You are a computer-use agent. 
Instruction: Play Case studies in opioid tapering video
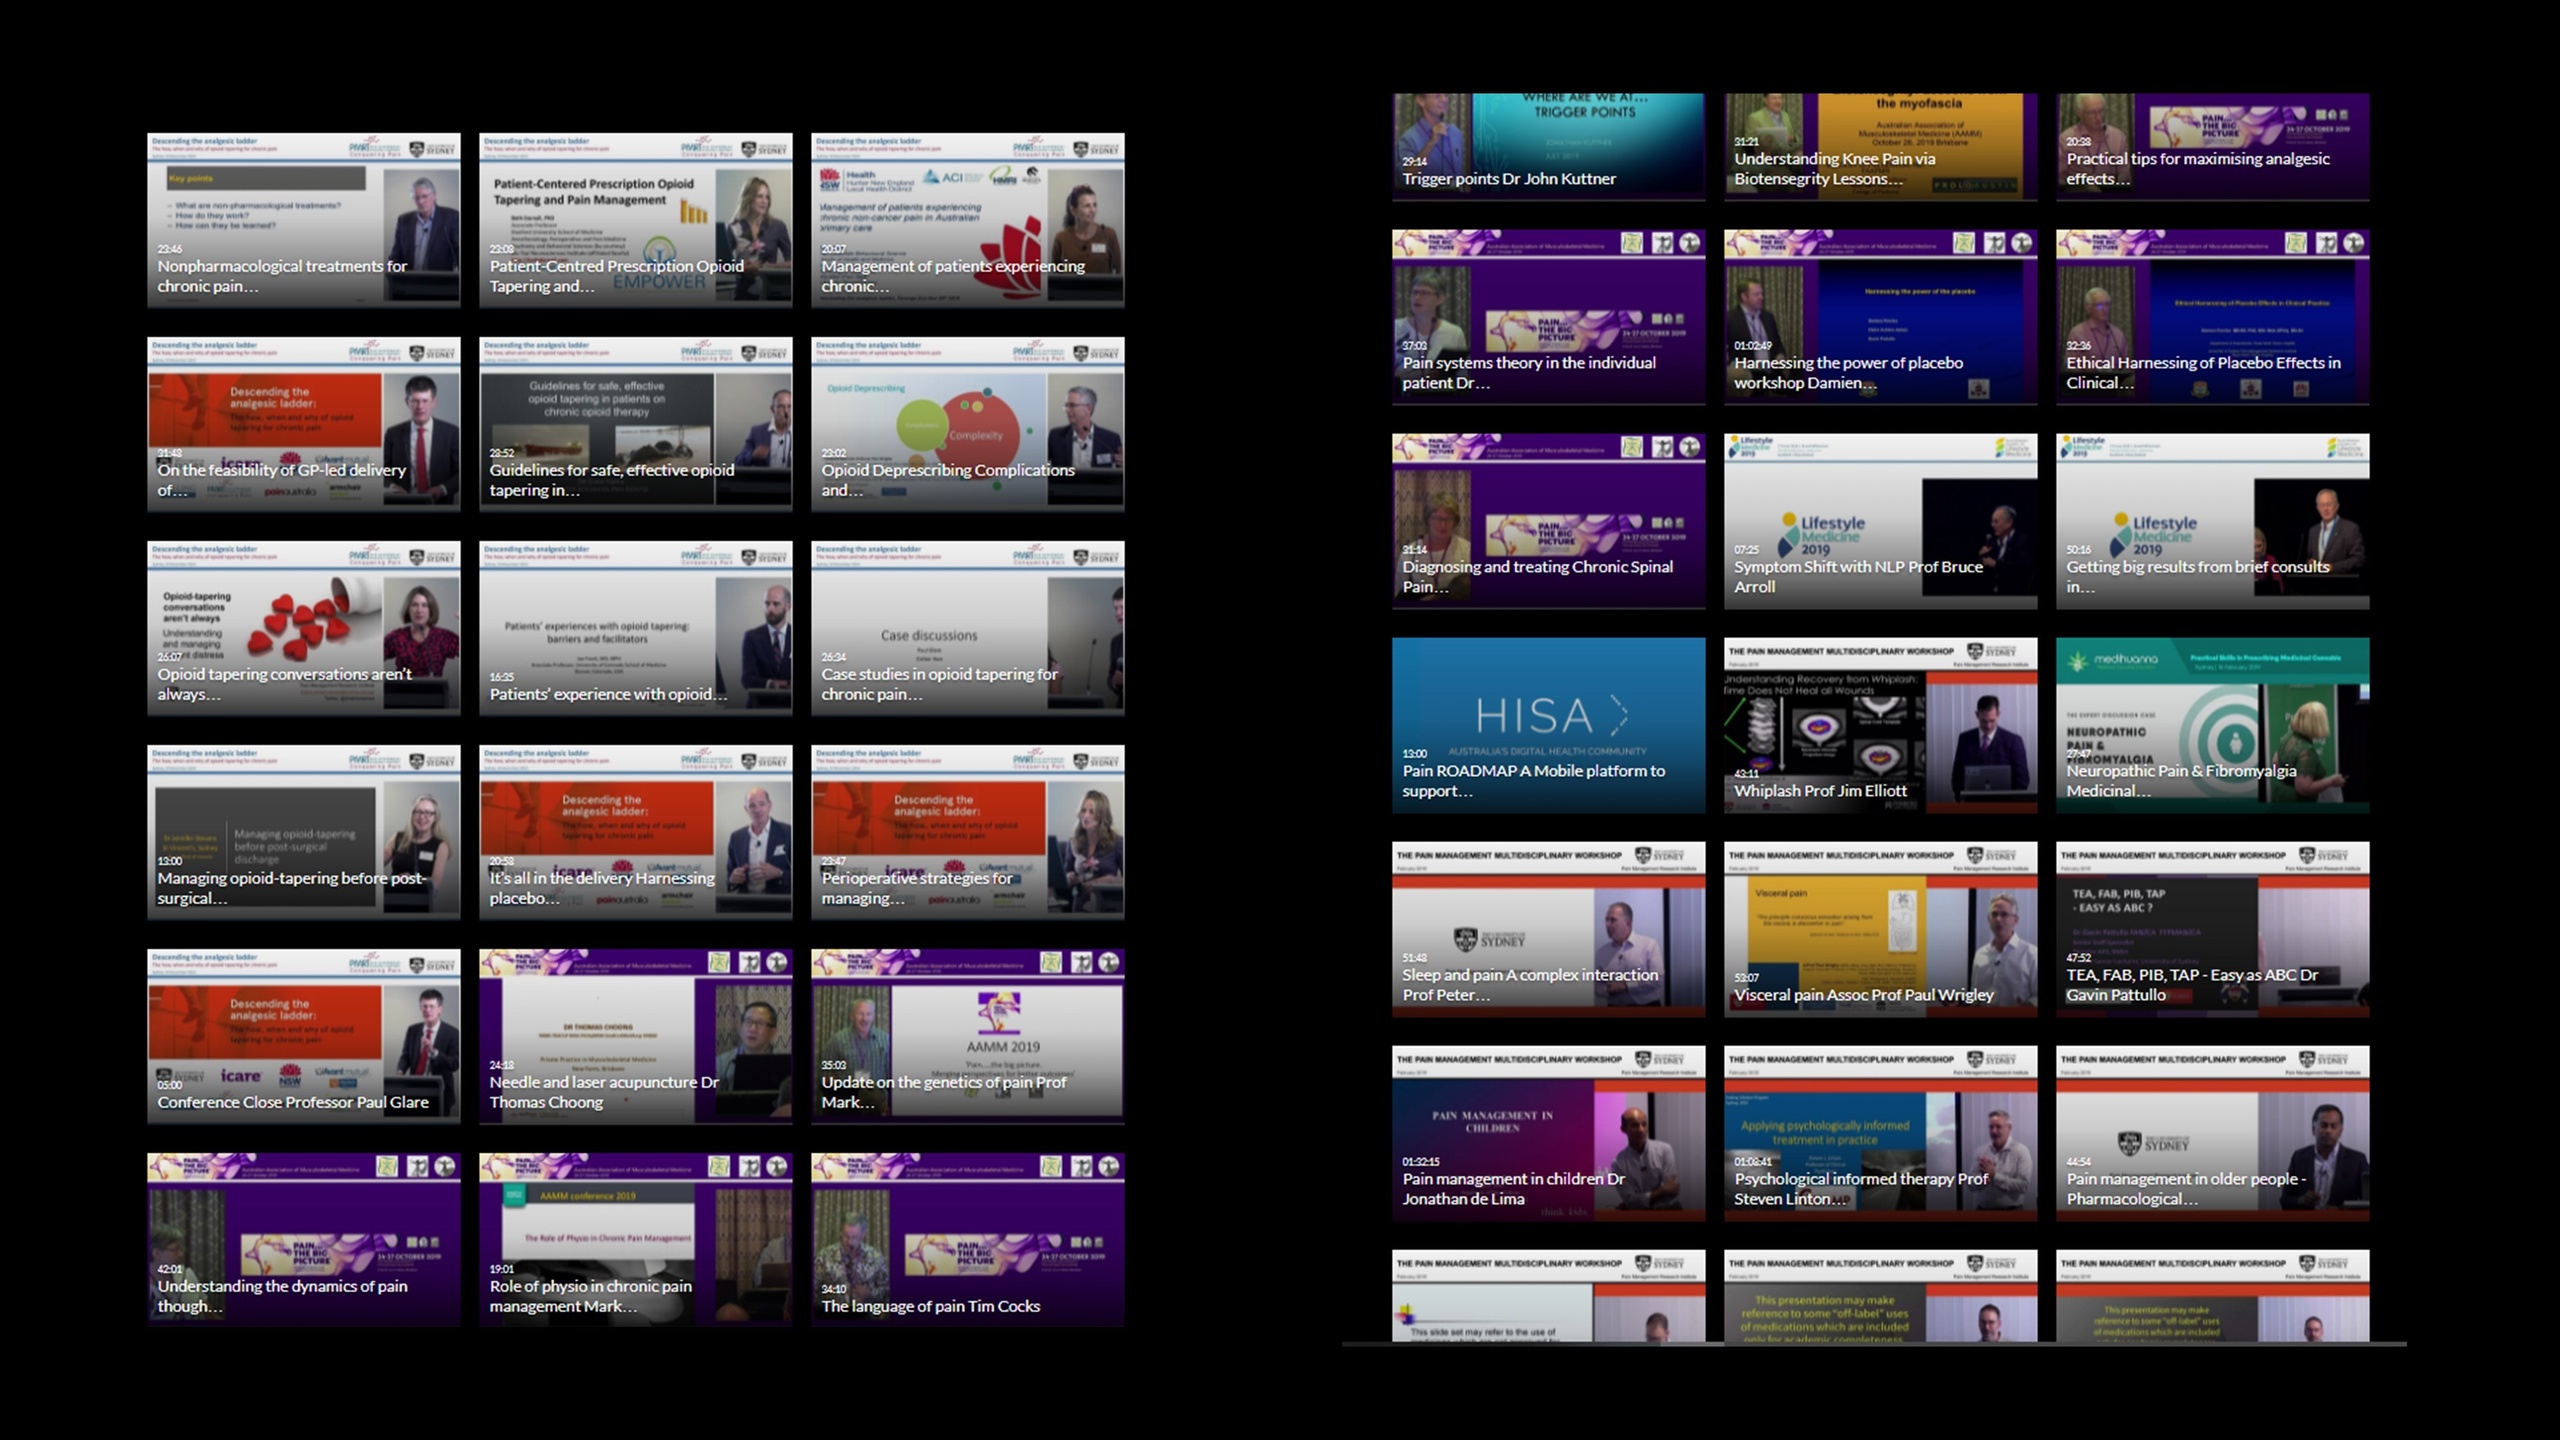(967, 628)
